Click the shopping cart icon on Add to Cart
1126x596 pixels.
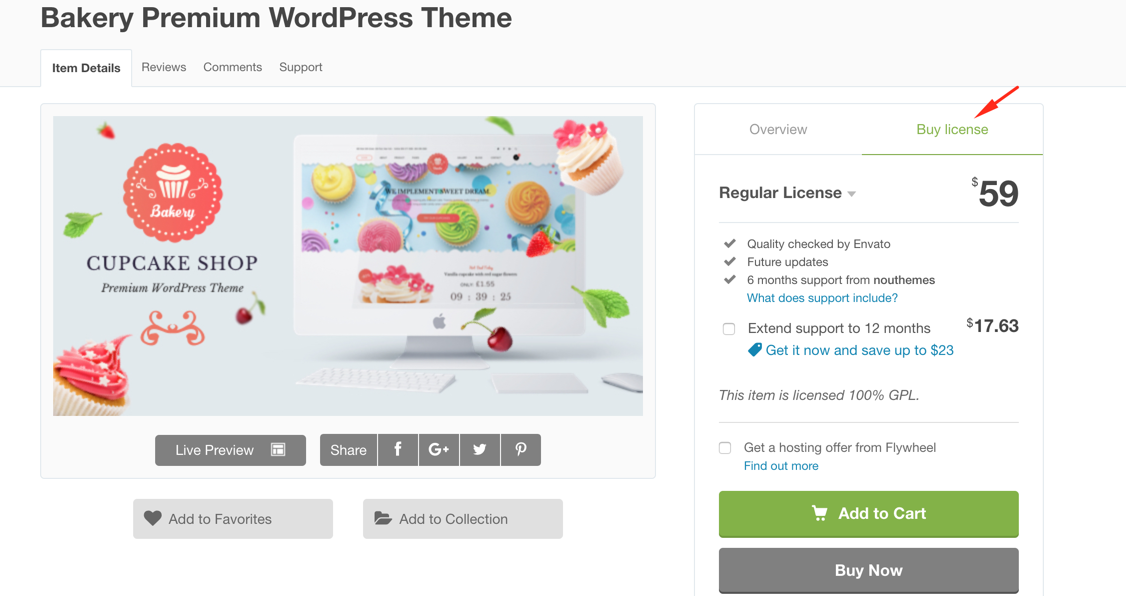pyautogui.click(x=819, y=513)
